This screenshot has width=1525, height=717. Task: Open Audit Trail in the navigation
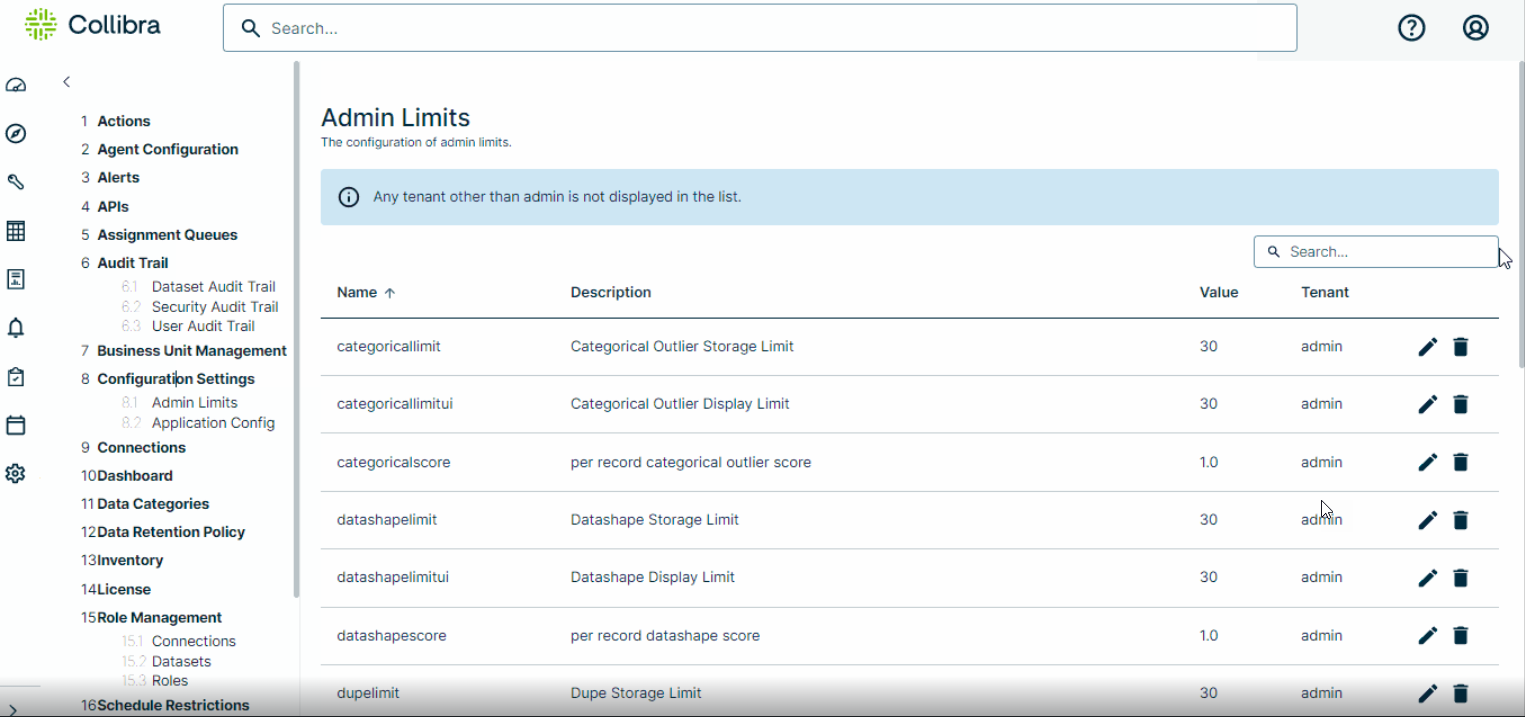click(132, 263)
